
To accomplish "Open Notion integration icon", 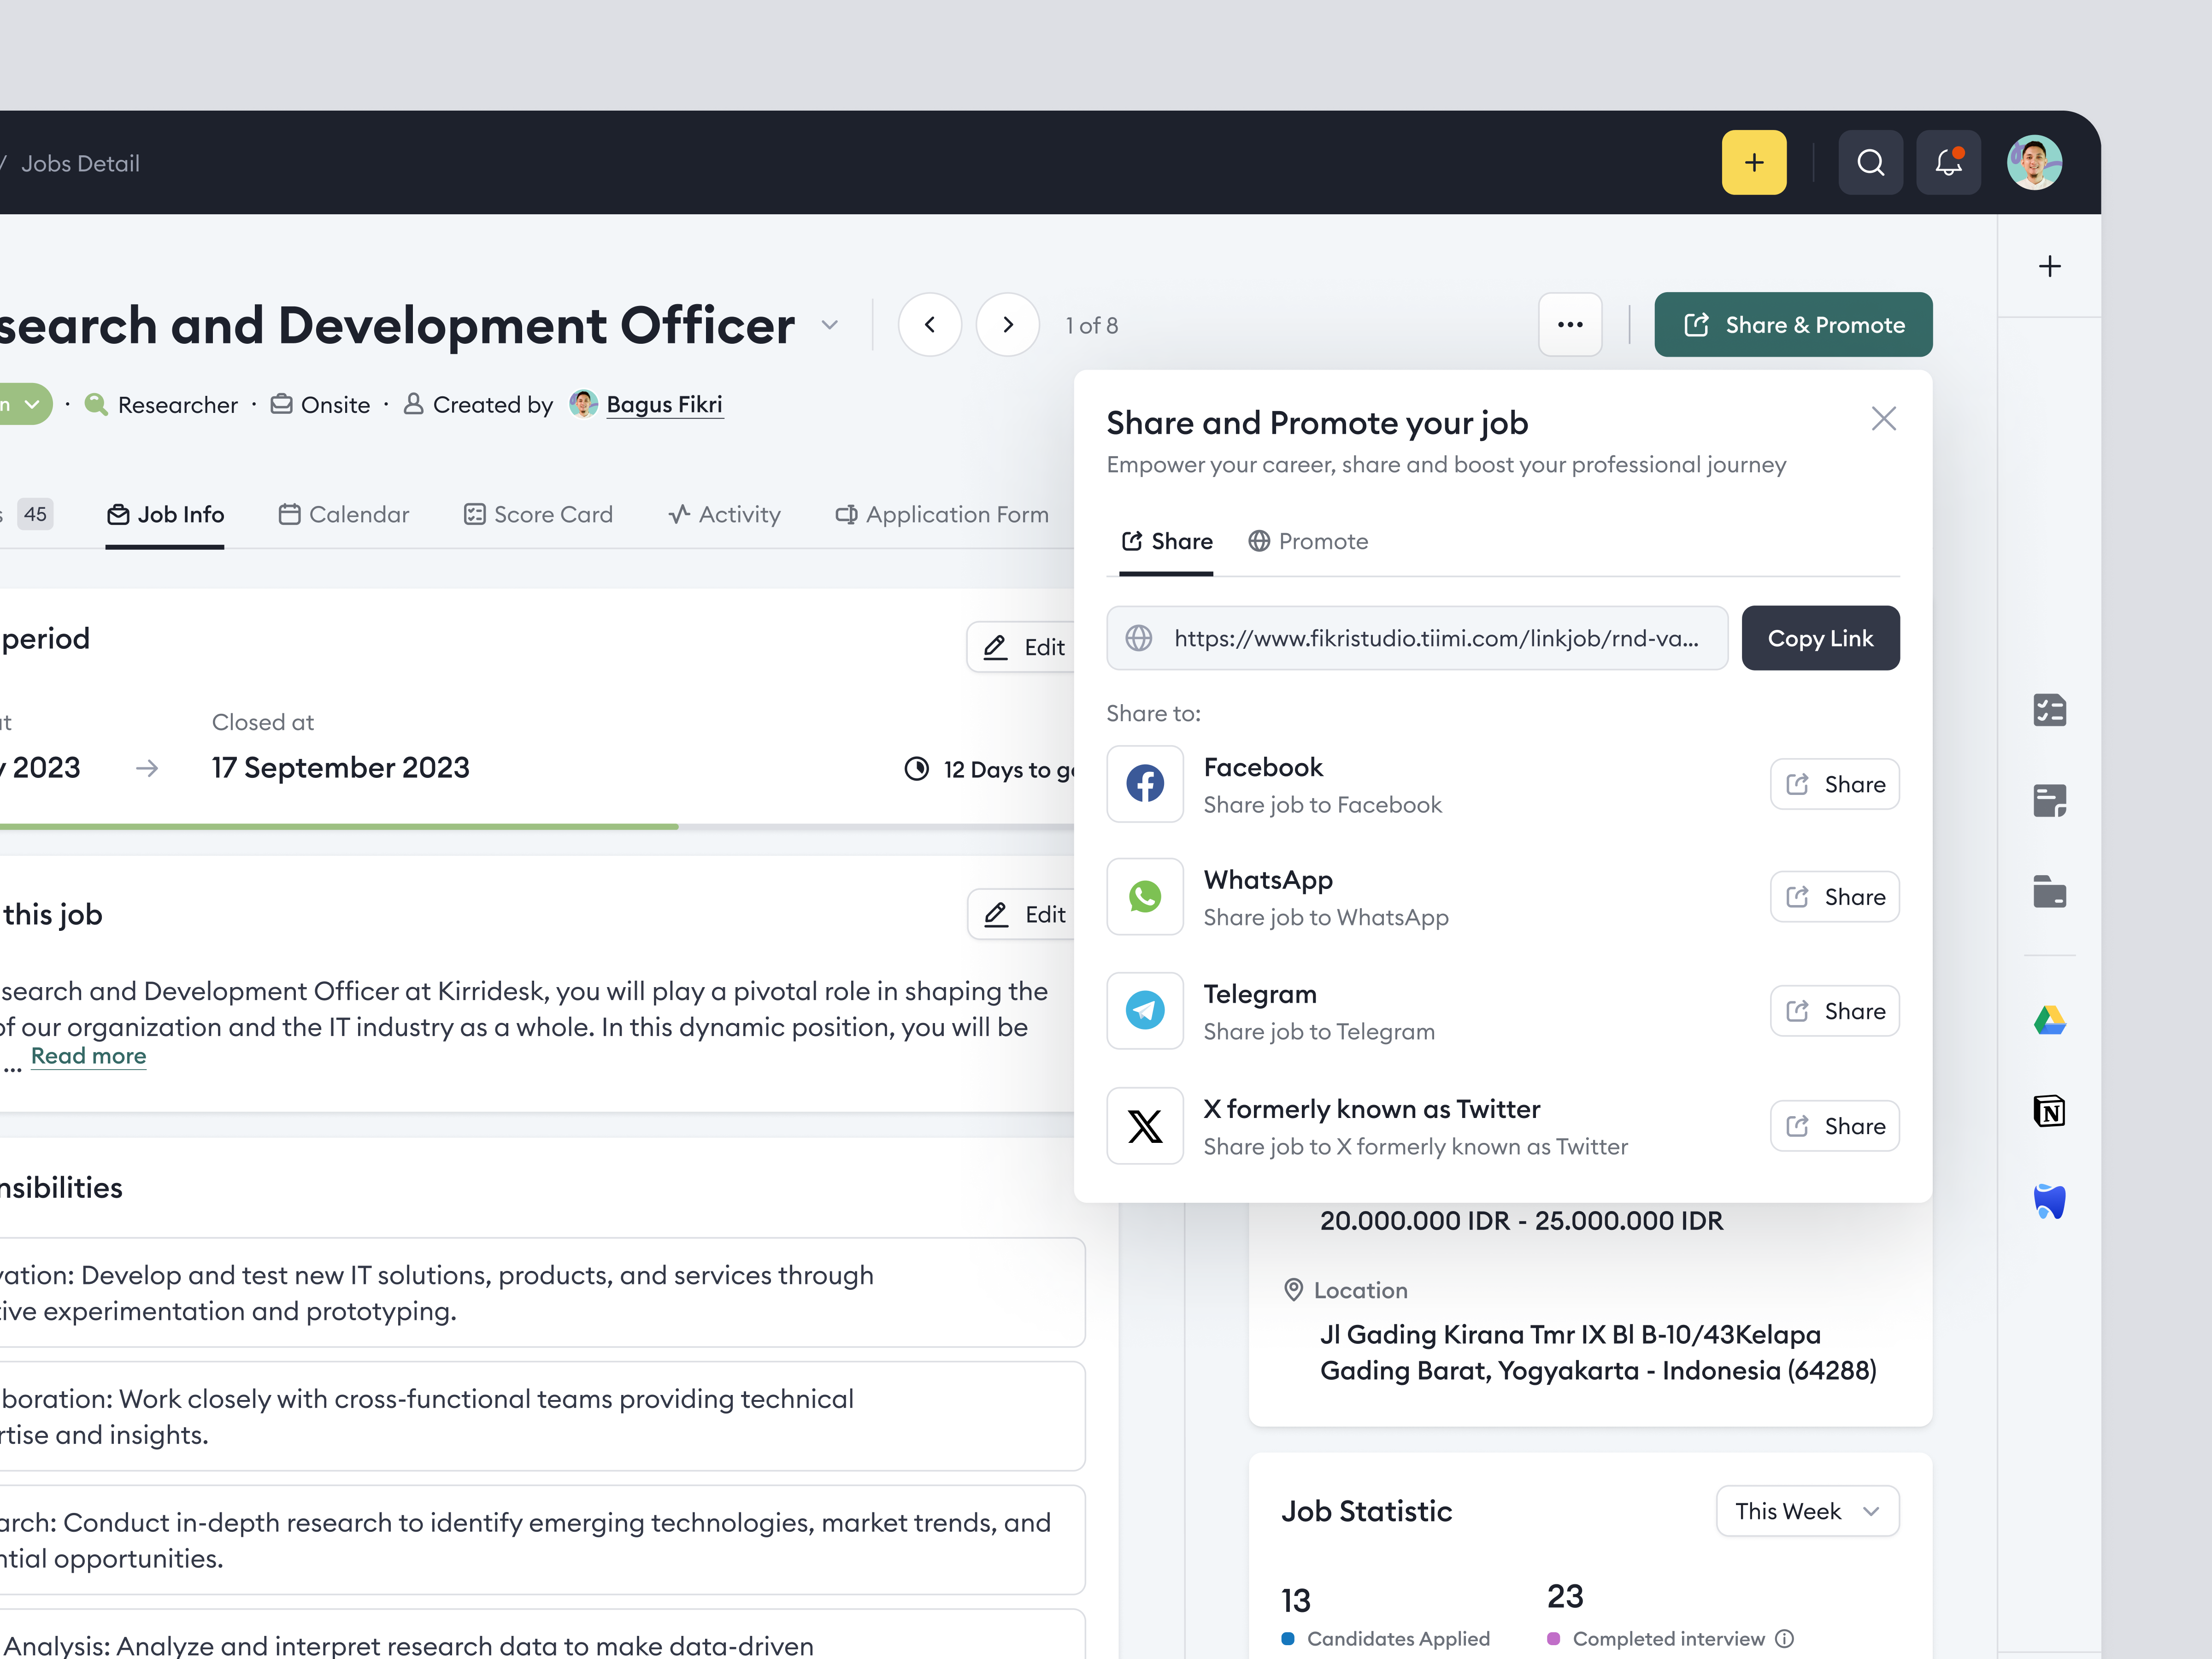I will (x=2049, y=1110).
